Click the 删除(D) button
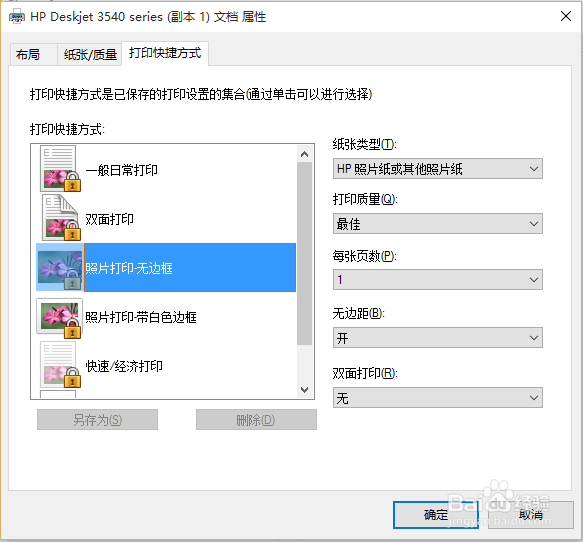Viewport: 583px width, 542px height. click(256, 420)
